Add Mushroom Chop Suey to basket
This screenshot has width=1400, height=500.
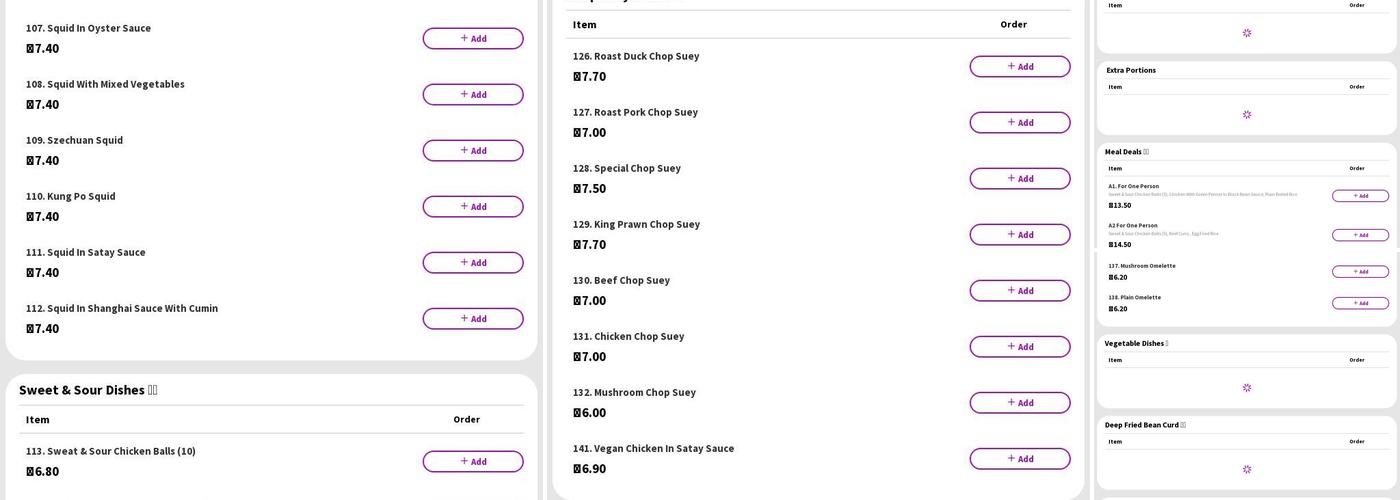coord(1019,403)
